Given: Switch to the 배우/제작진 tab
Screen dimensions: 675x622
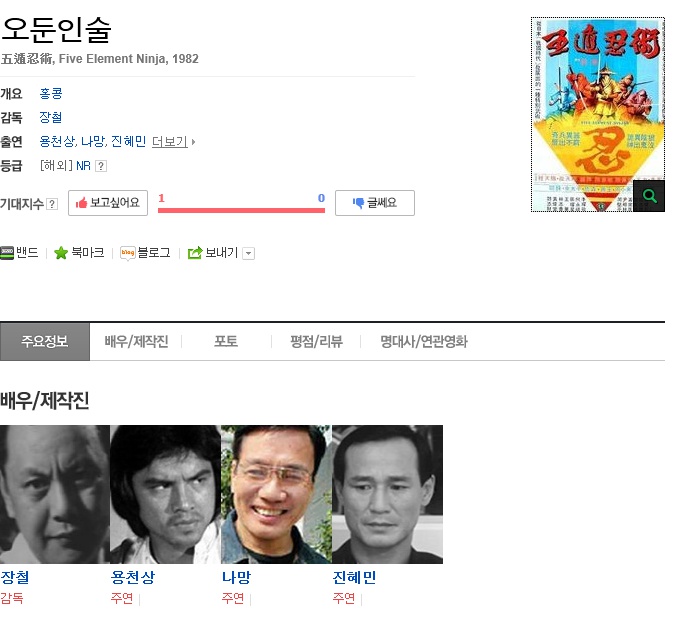Looking at the screenshot, I should tap(136, 342).
